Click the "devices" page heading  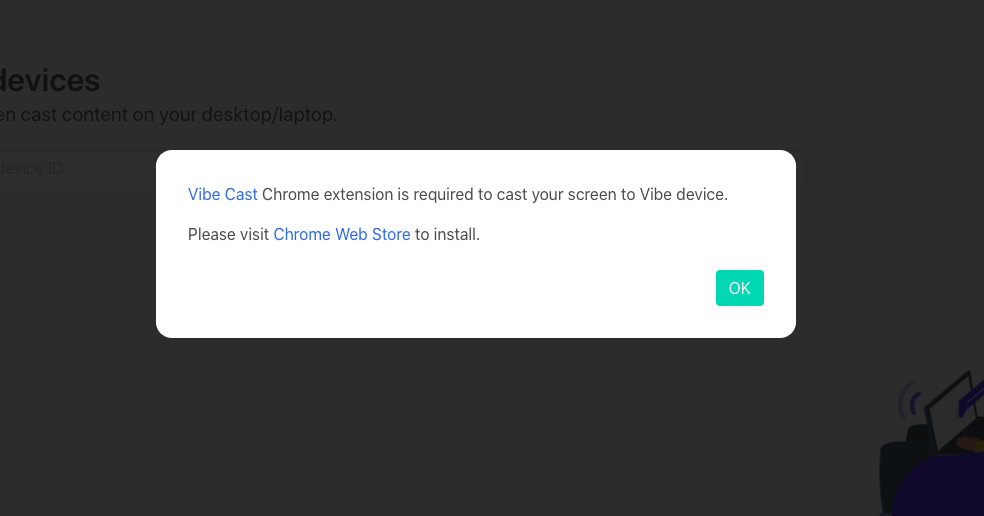(x=50, y=80)
